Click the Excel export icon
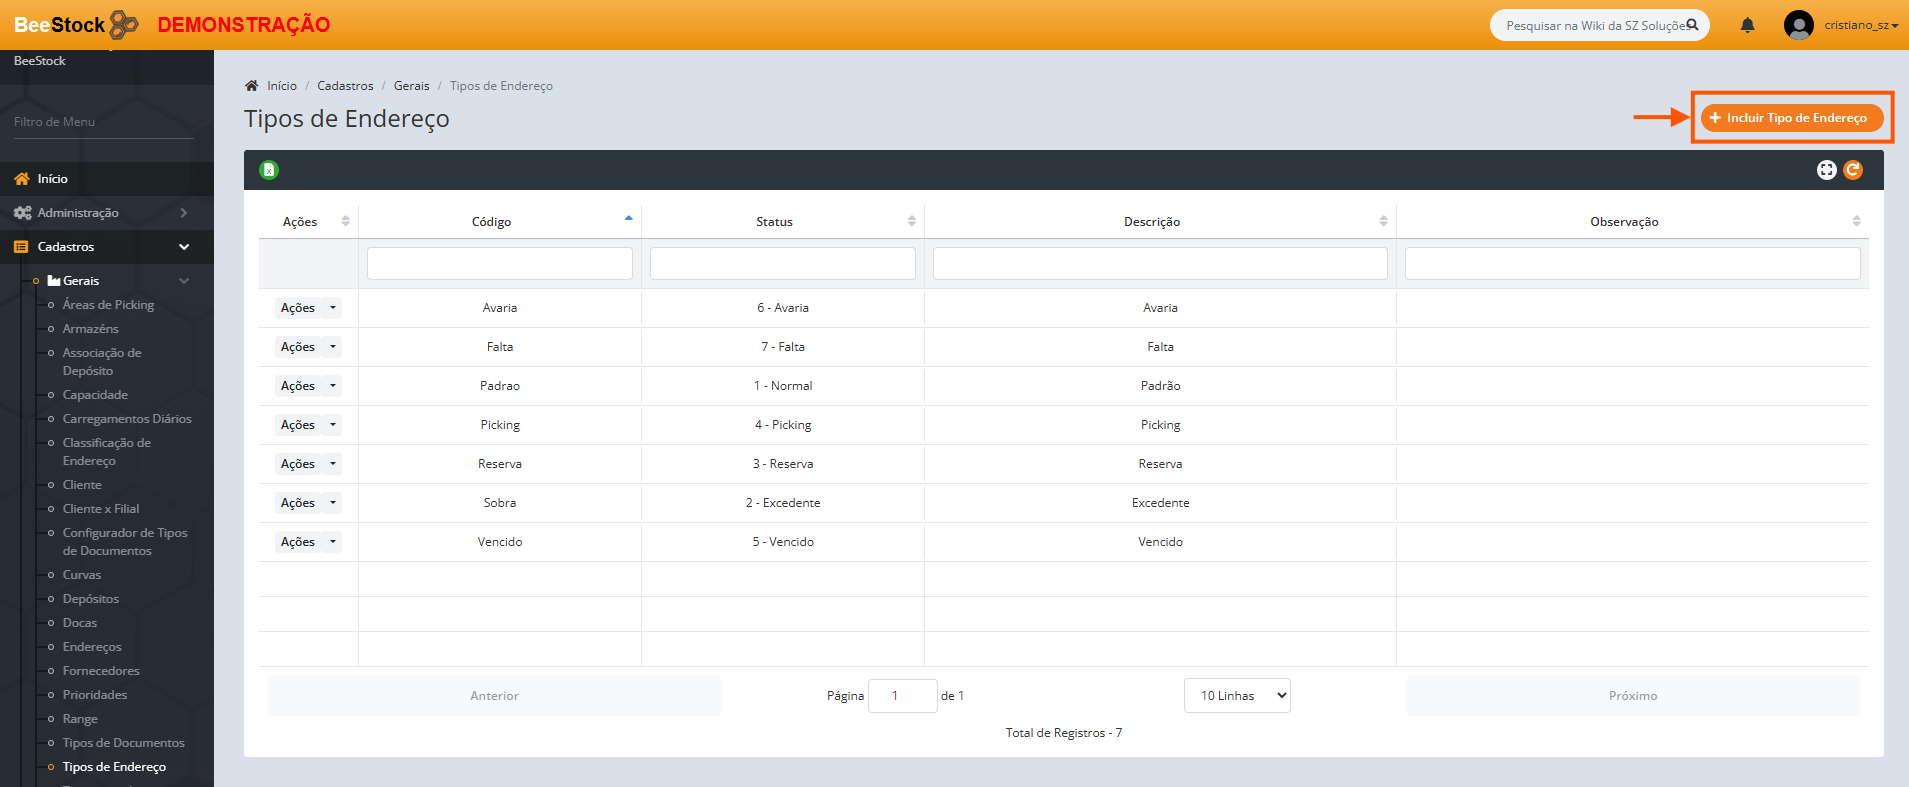1909x787 pixels. 269,170
